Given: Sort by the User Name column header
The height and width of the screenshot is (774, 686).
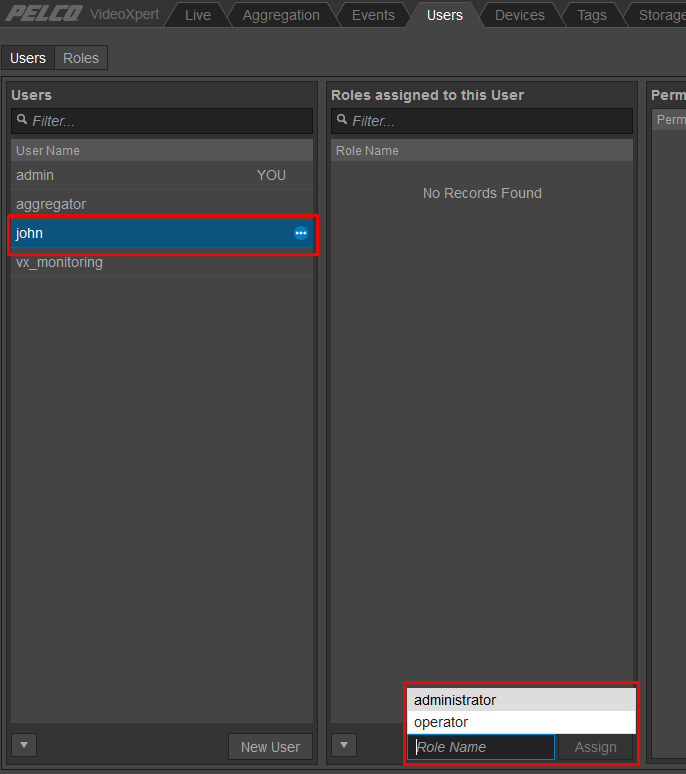Looking at the screenshot, I should [x=162, y=150].
